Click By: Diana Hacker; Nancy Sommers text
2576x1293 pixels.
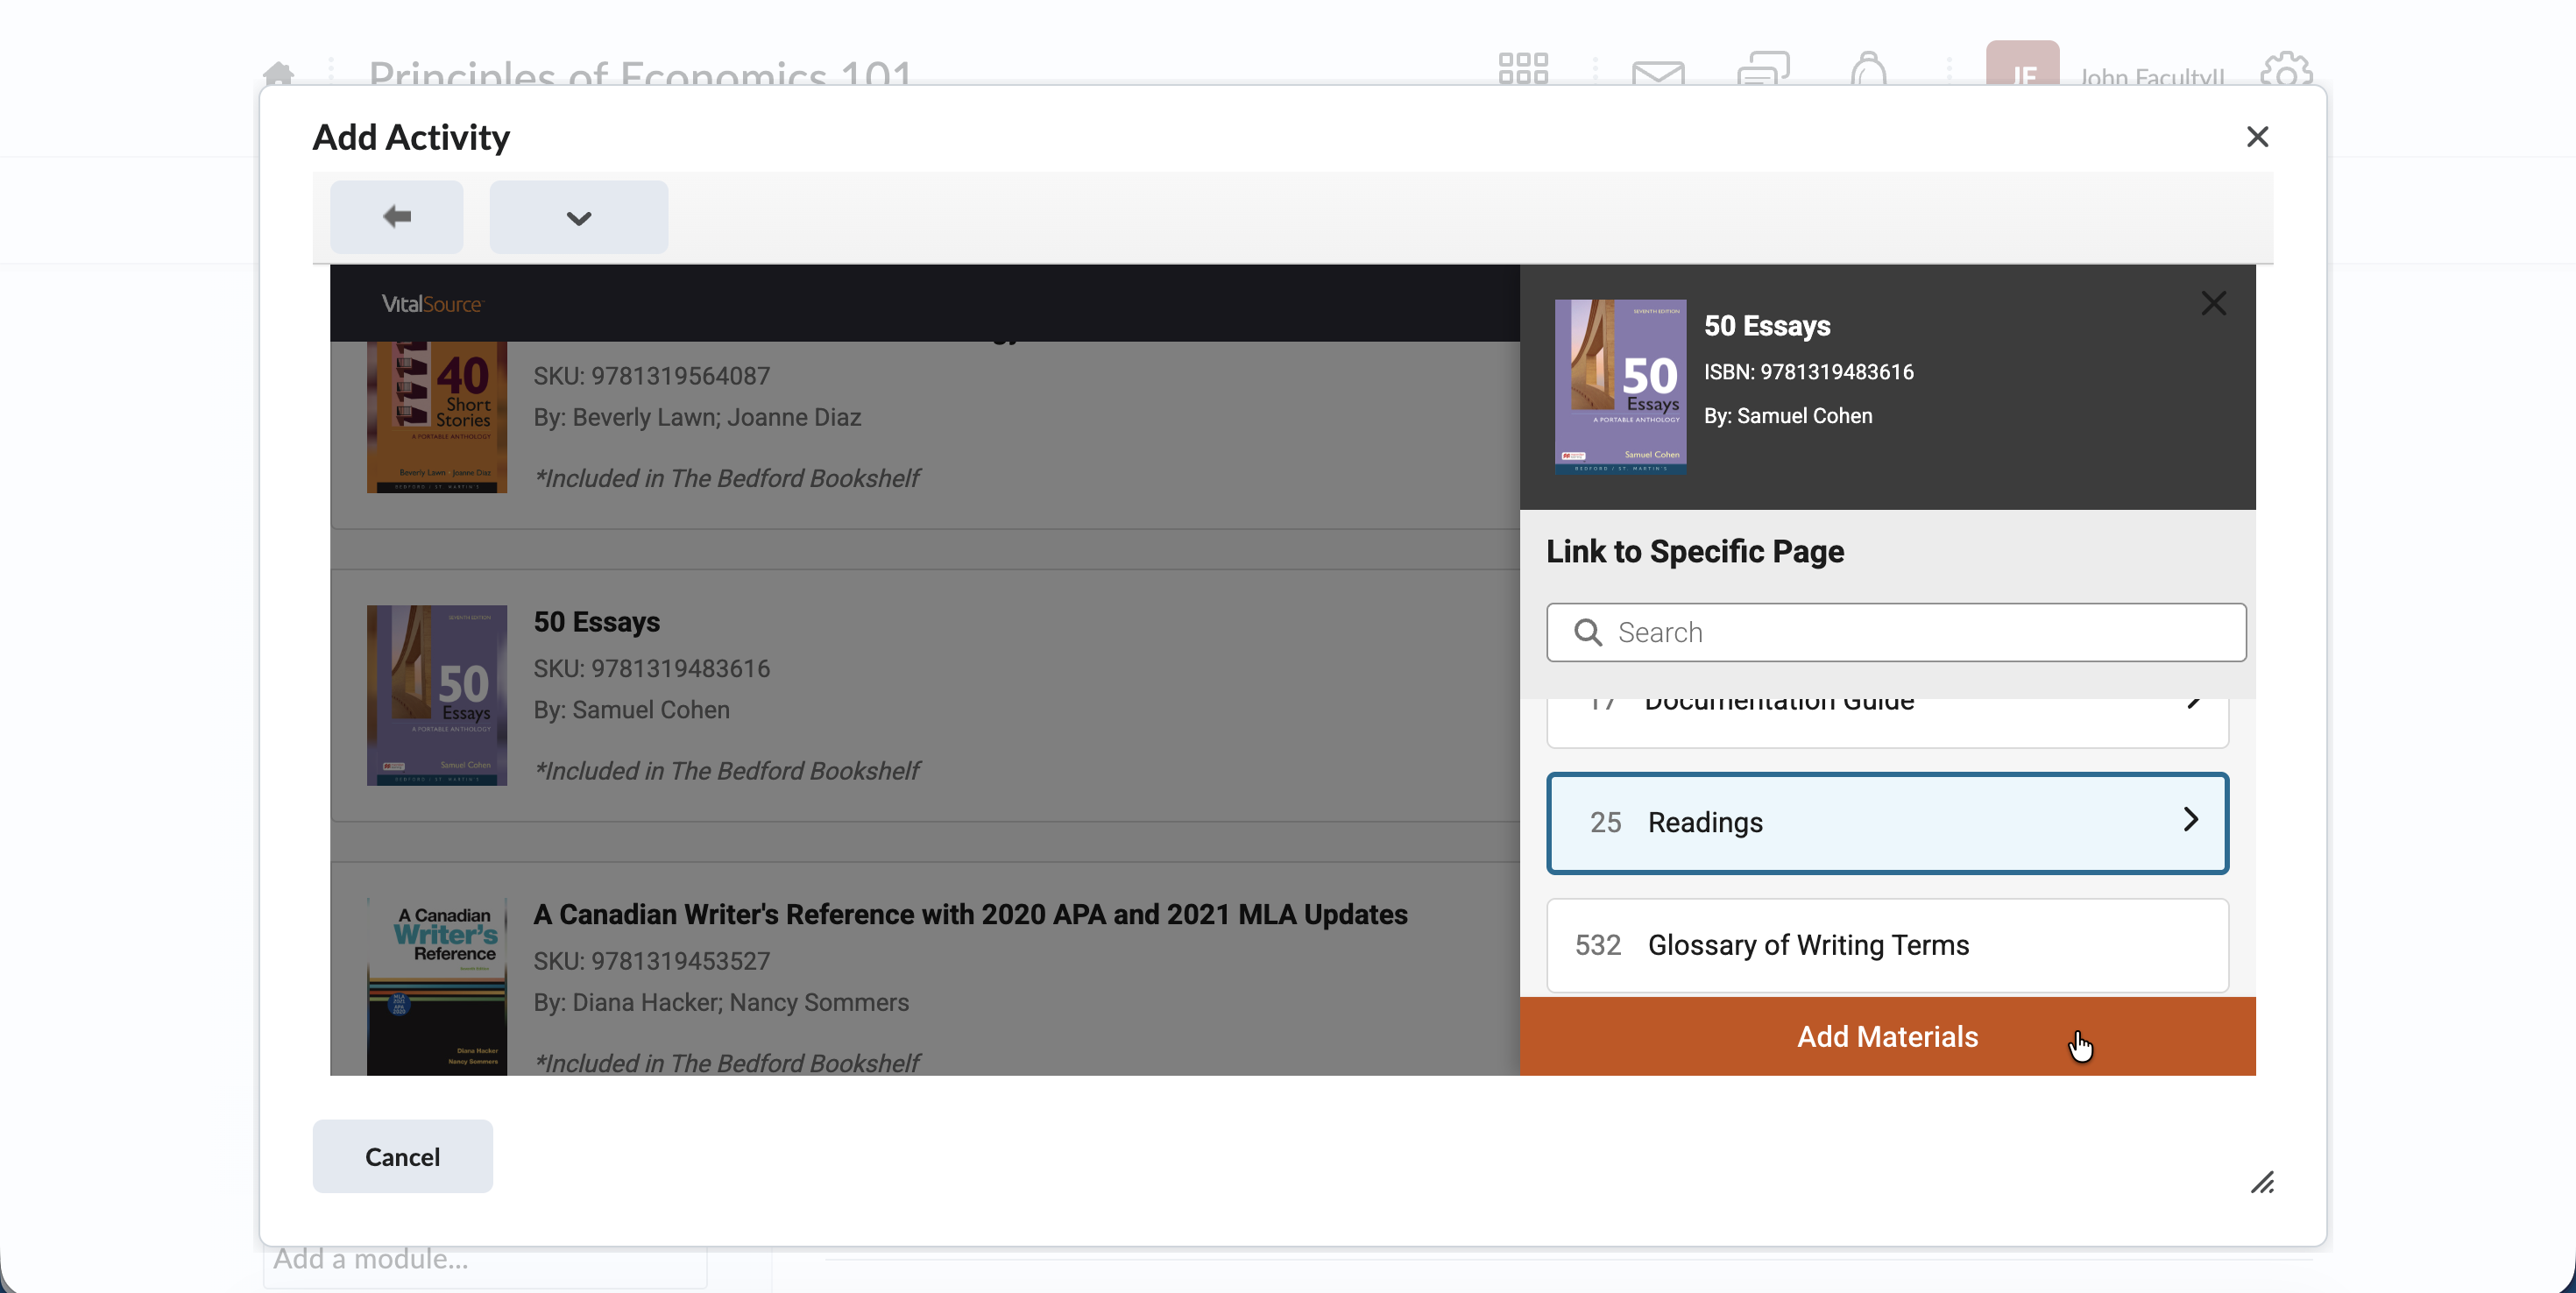tap(721, 1002)
